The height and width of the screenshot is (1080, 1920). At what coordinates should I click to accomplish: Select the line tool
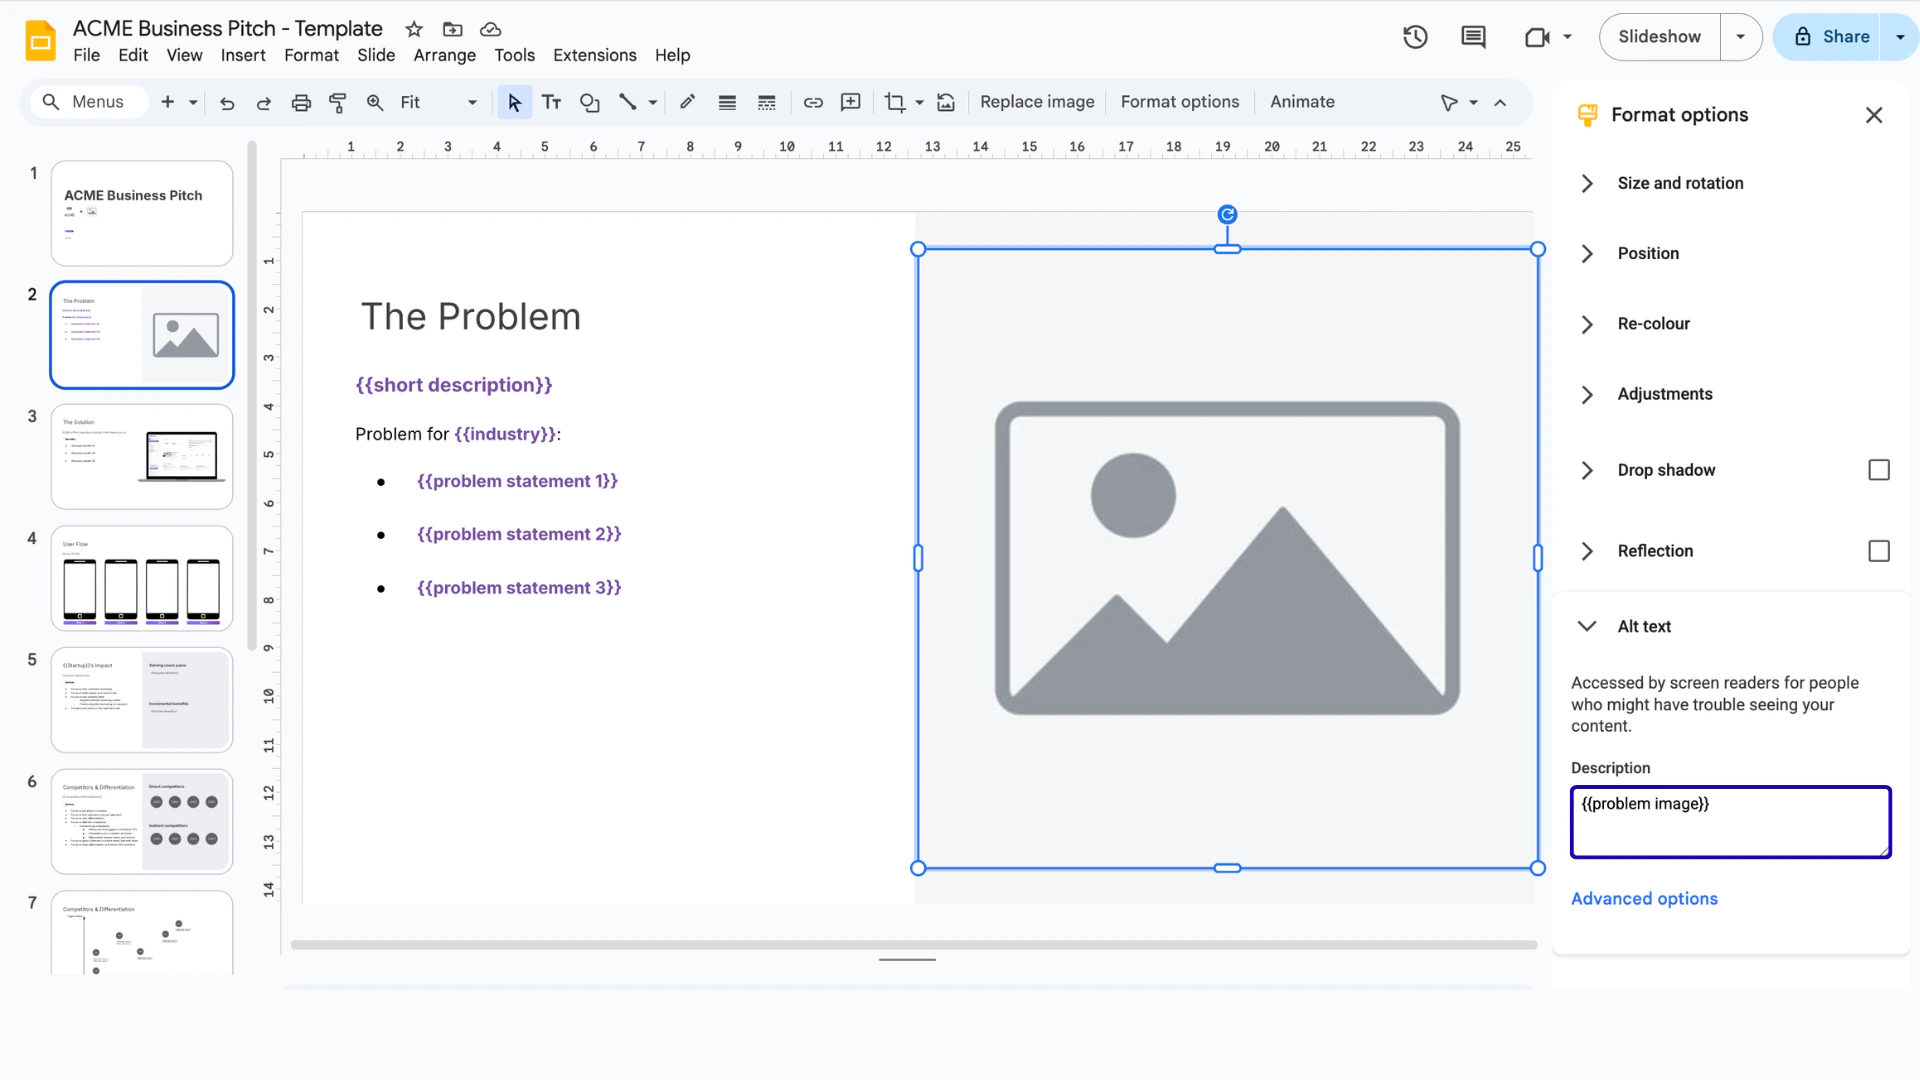pyautogui.click(x=629, y=102)
